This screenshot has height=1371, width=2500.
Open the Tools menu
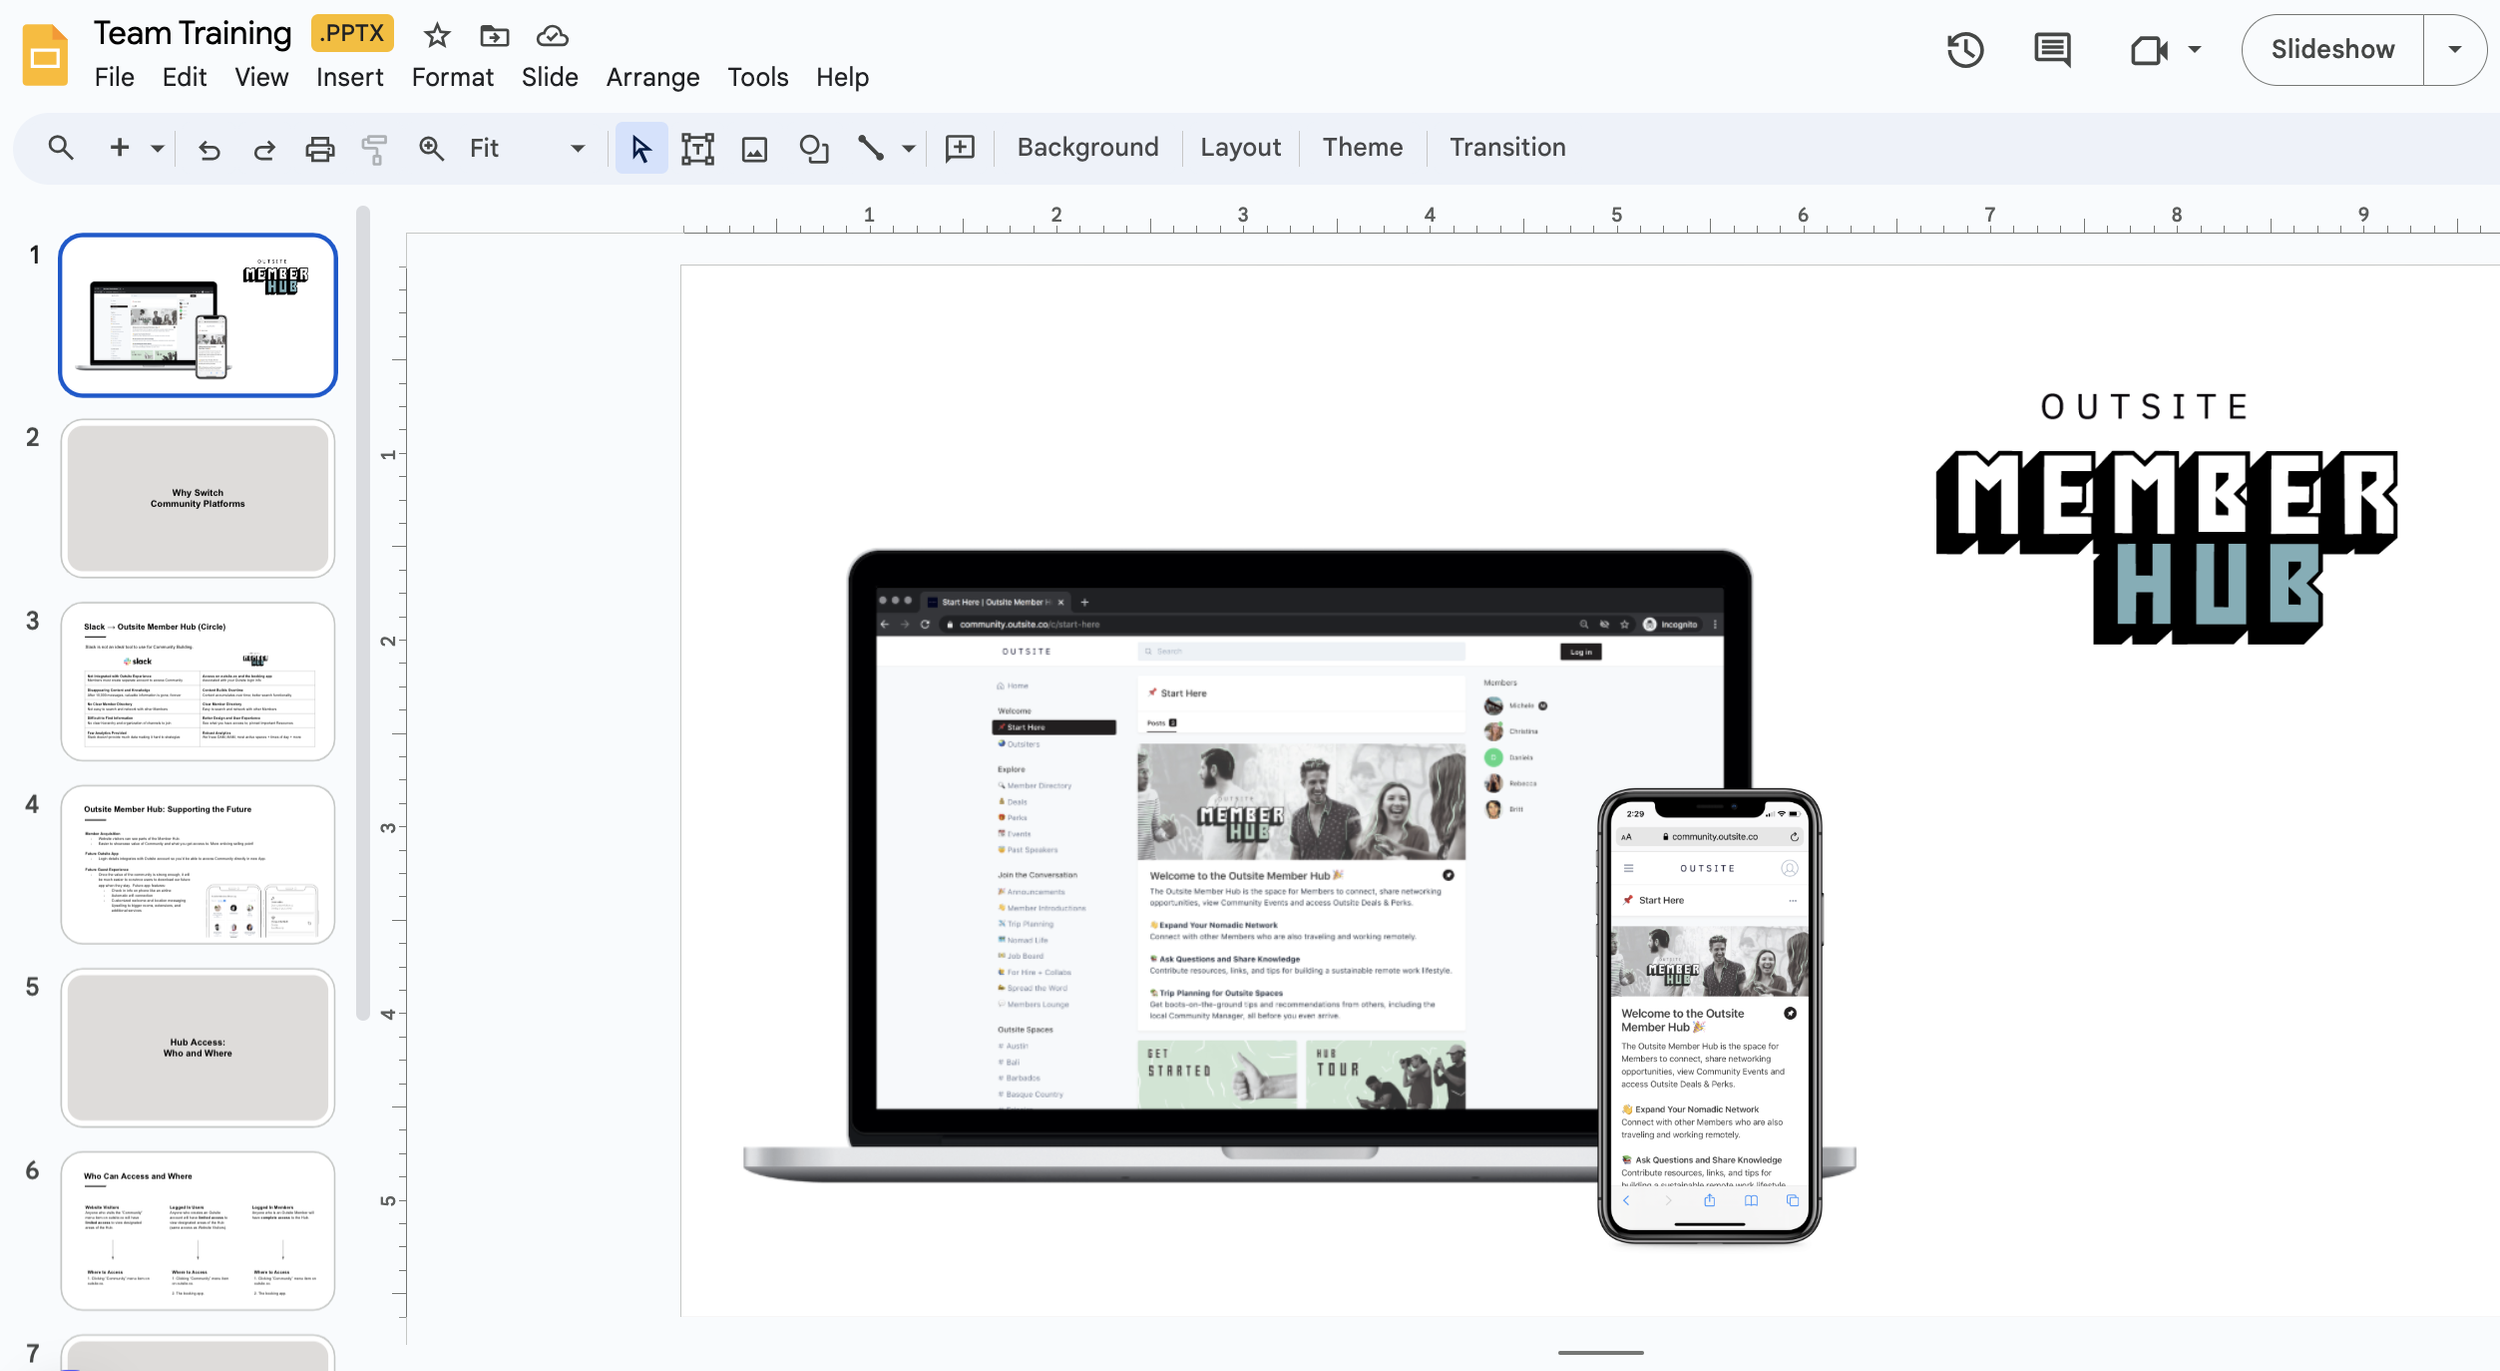757,77
